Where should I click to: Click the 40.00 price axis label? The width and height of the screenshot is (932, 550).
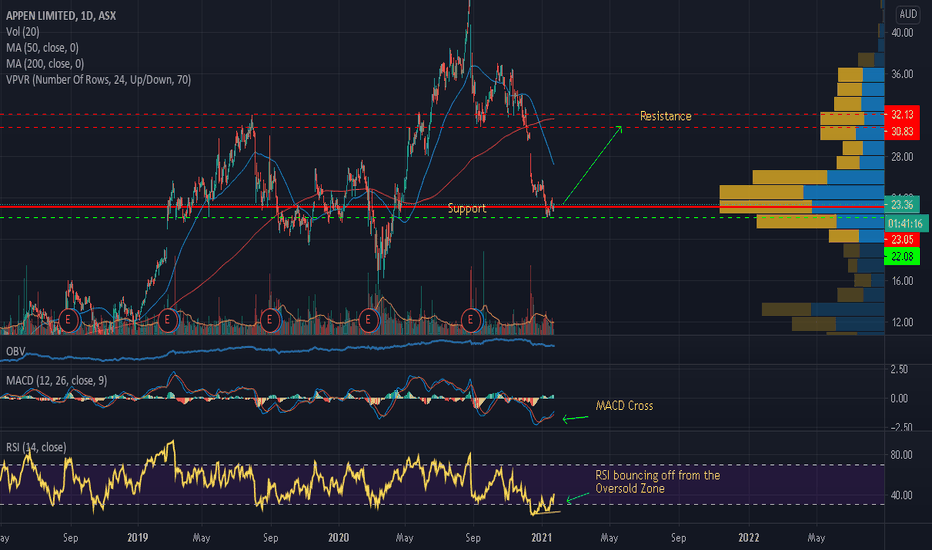[902, 33]
